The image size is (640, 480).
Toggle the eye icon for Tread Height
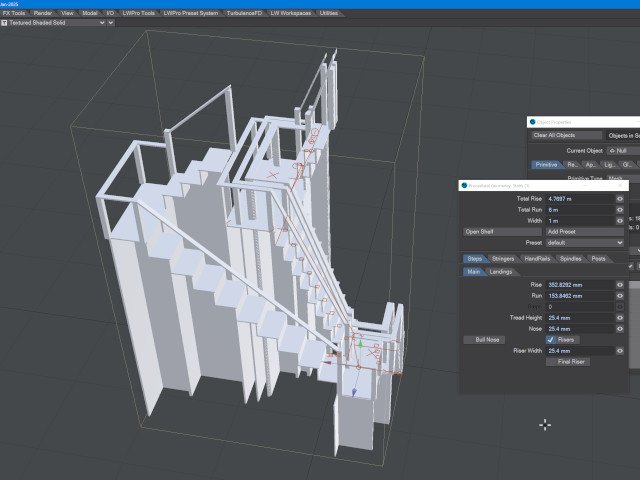(x=620, y=318)
